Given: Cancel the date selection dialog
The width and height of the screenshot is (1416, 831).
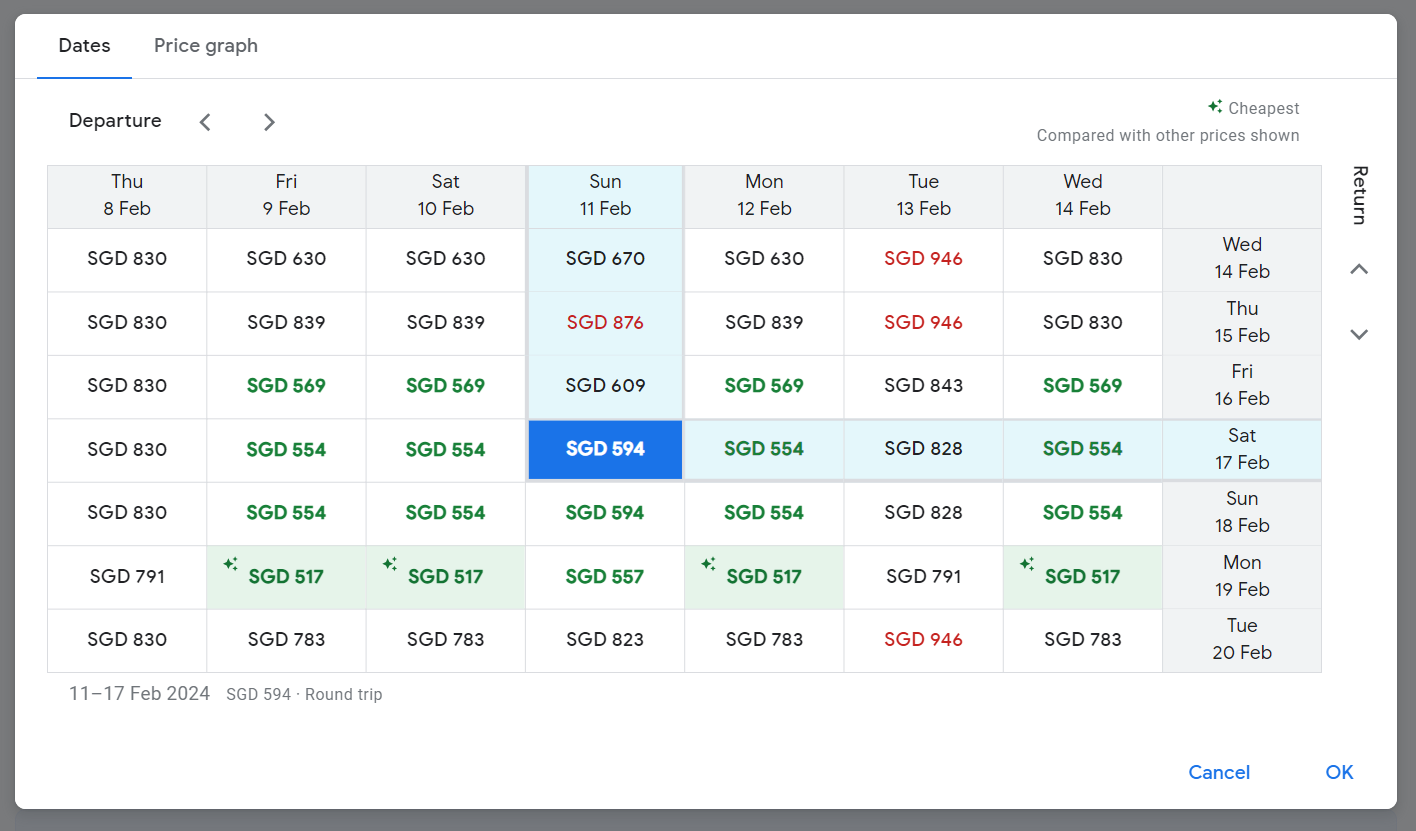Looking at the screenshot, I should pos(1219,772).
